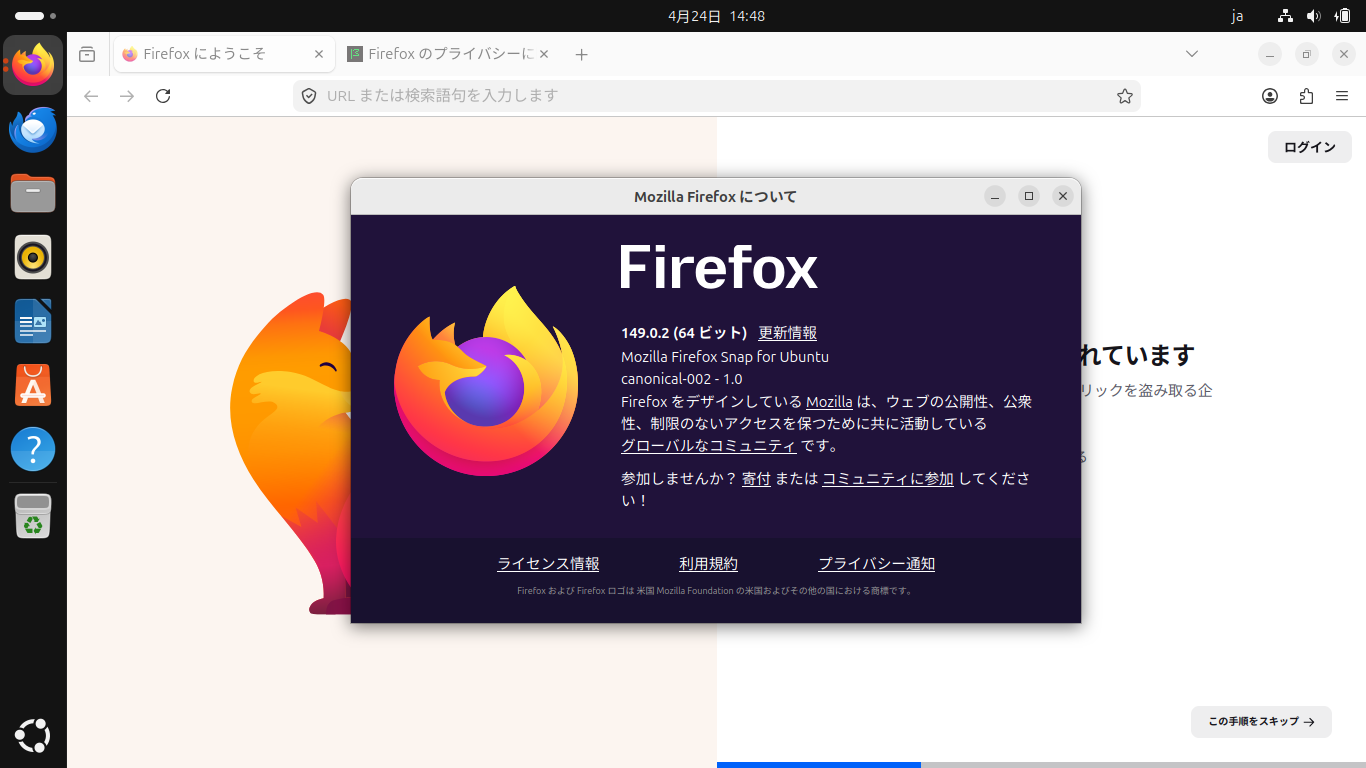Reload the current page
This screenshot has width=1366, height=768.
click(163, 96)
